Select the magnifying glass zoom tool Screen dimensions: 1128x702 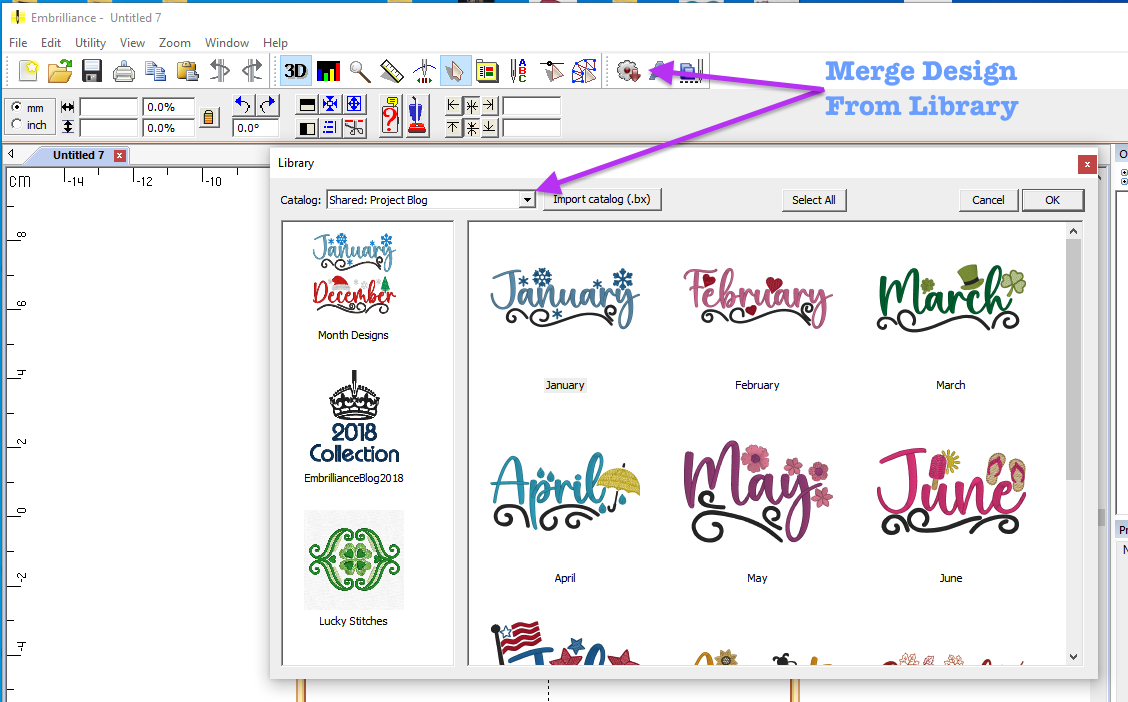(x=360, y=71)
